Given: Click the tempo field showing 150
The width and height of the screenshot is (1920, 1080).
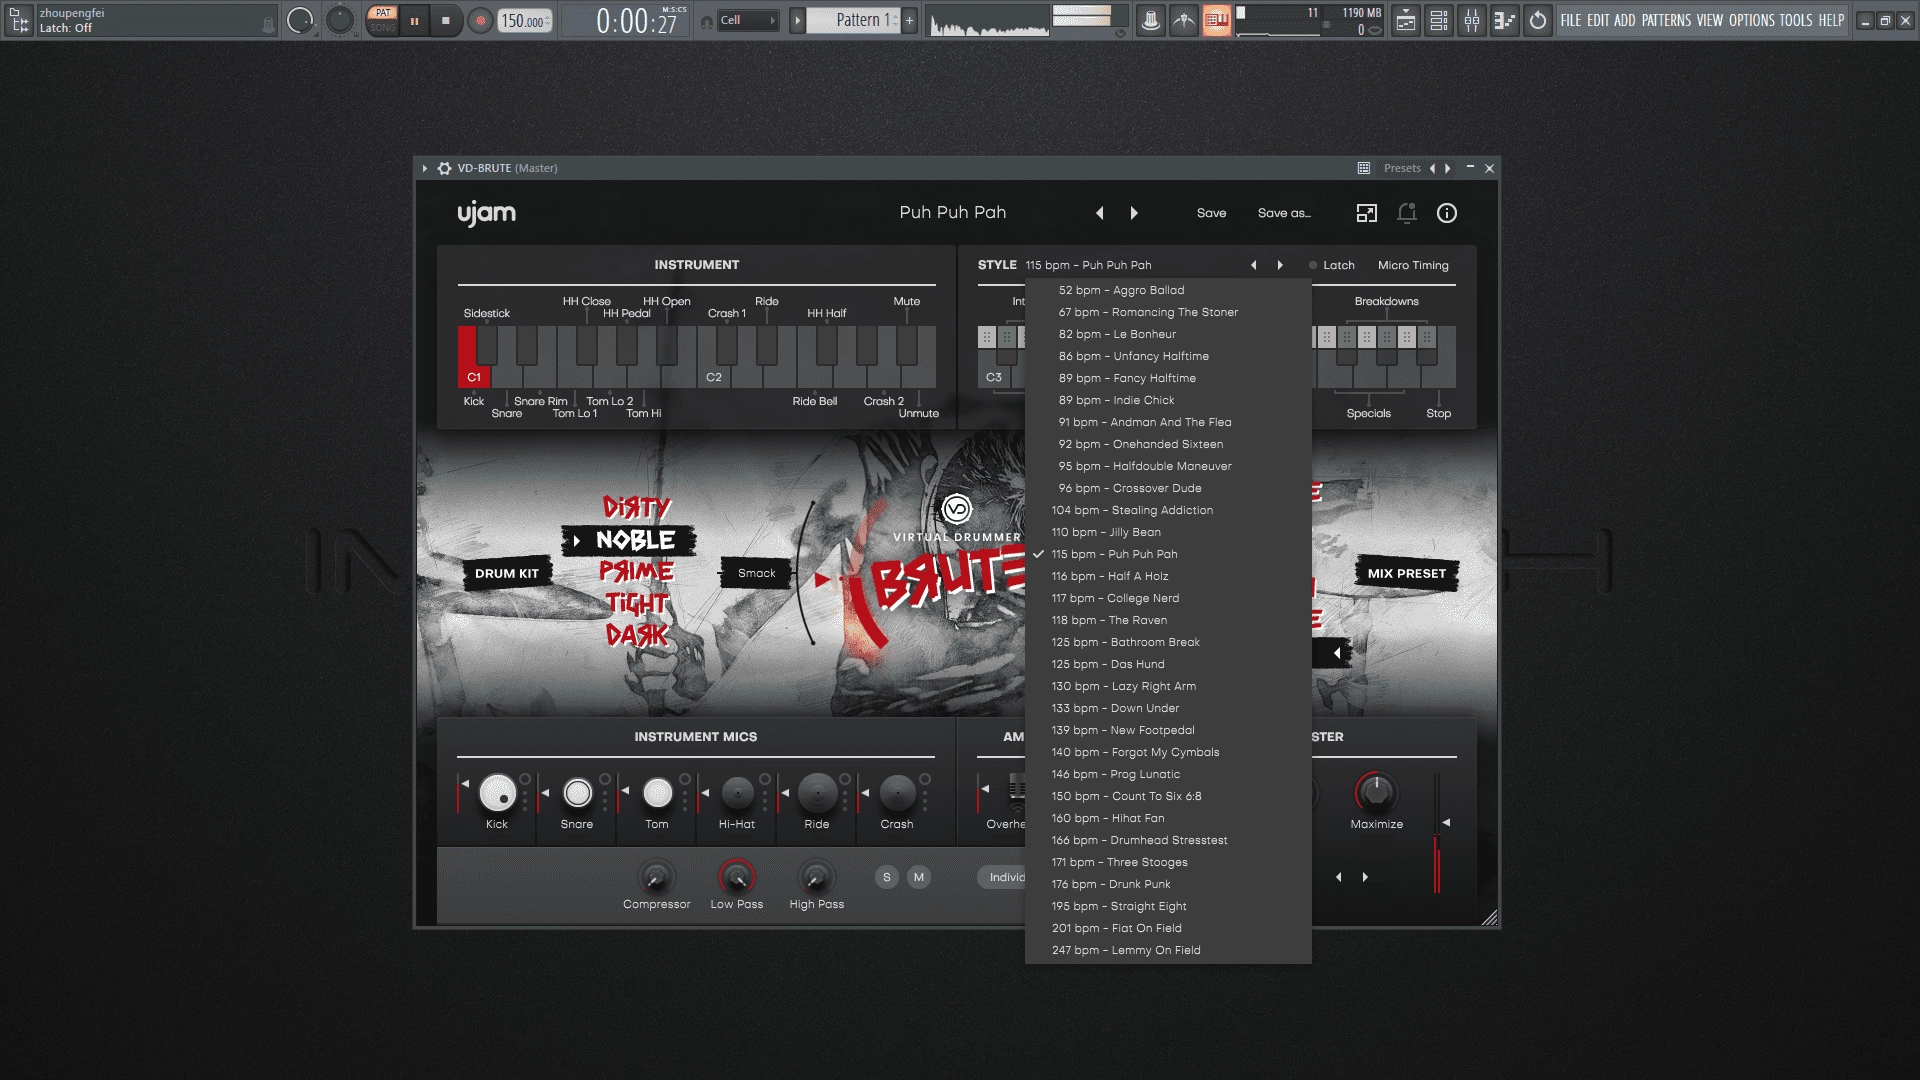Looking at the screenshot, I should pyautogui.click(x=525, y=21).
